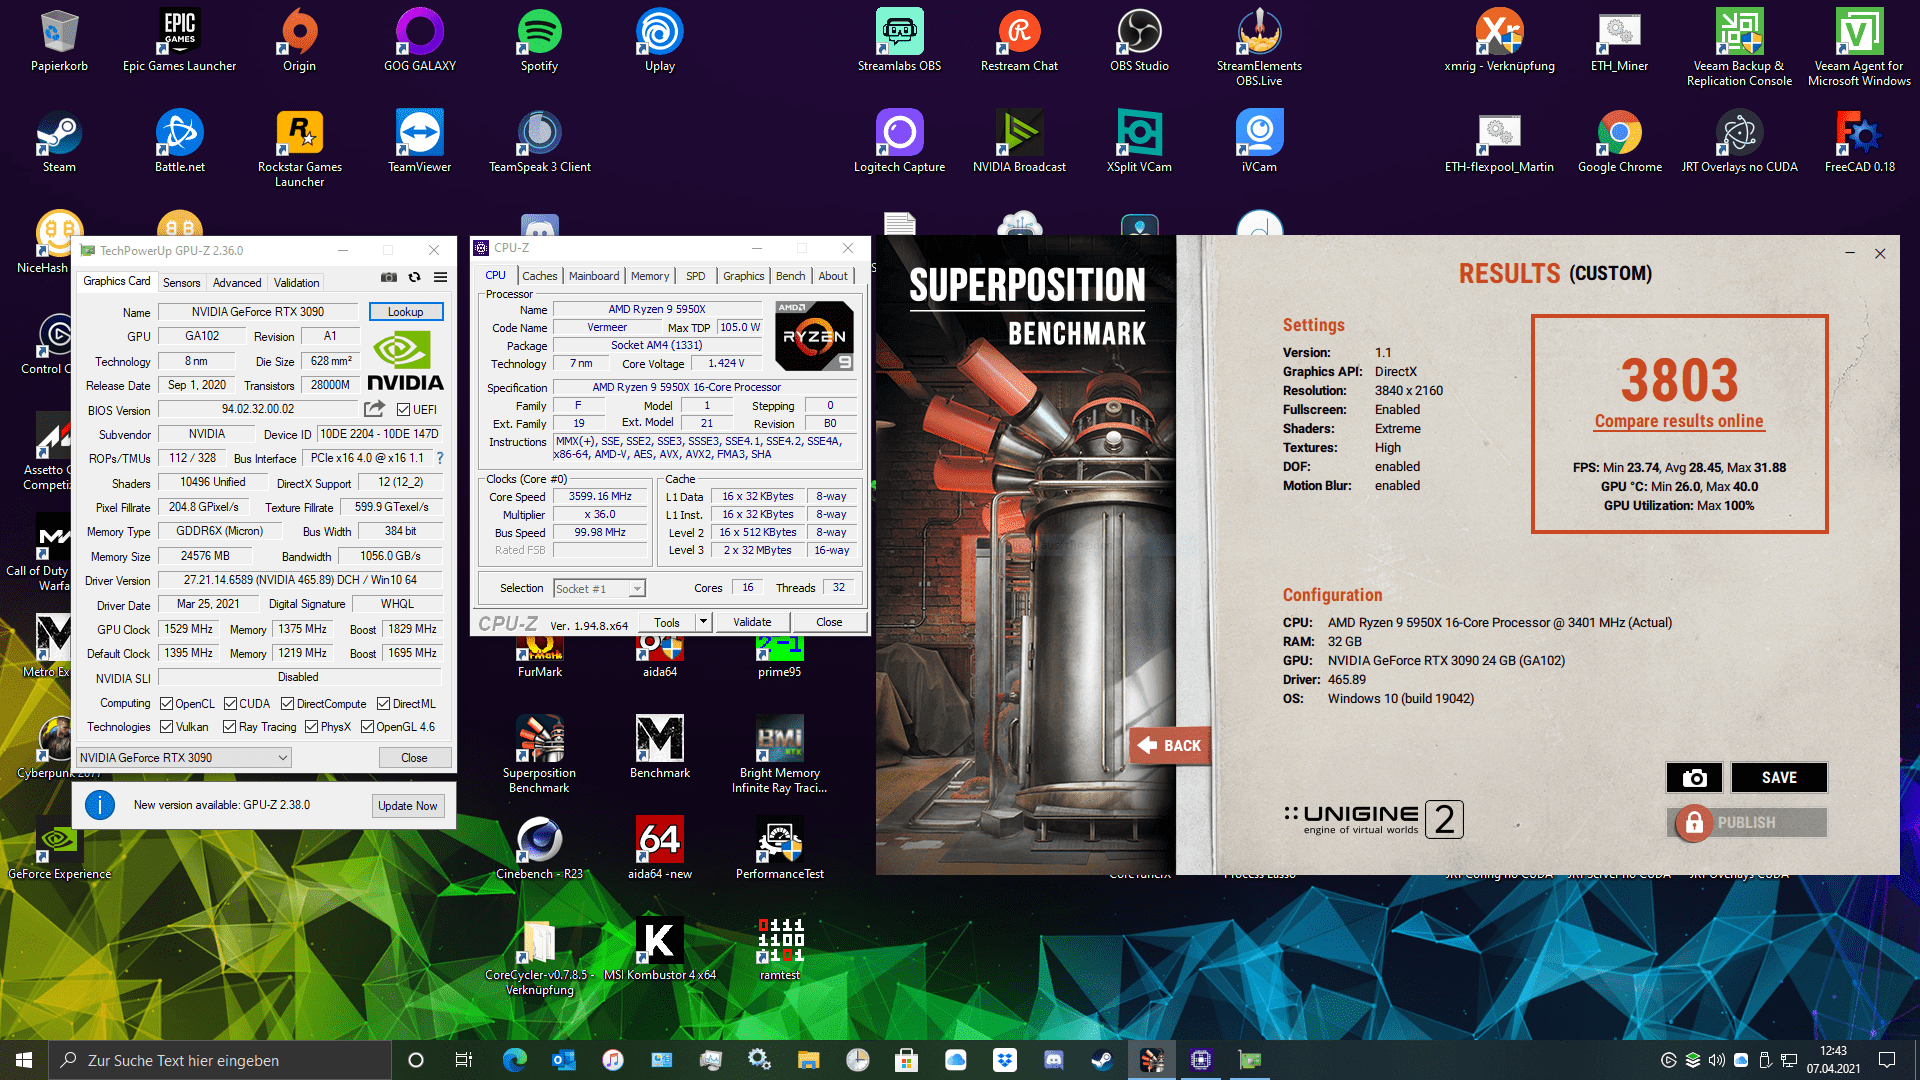This screenshot has width=1920, height=1080.
Task: Toggle the OpenGL 4.6 checkbox
Action: pyautogui.click(x=367, y=727)
